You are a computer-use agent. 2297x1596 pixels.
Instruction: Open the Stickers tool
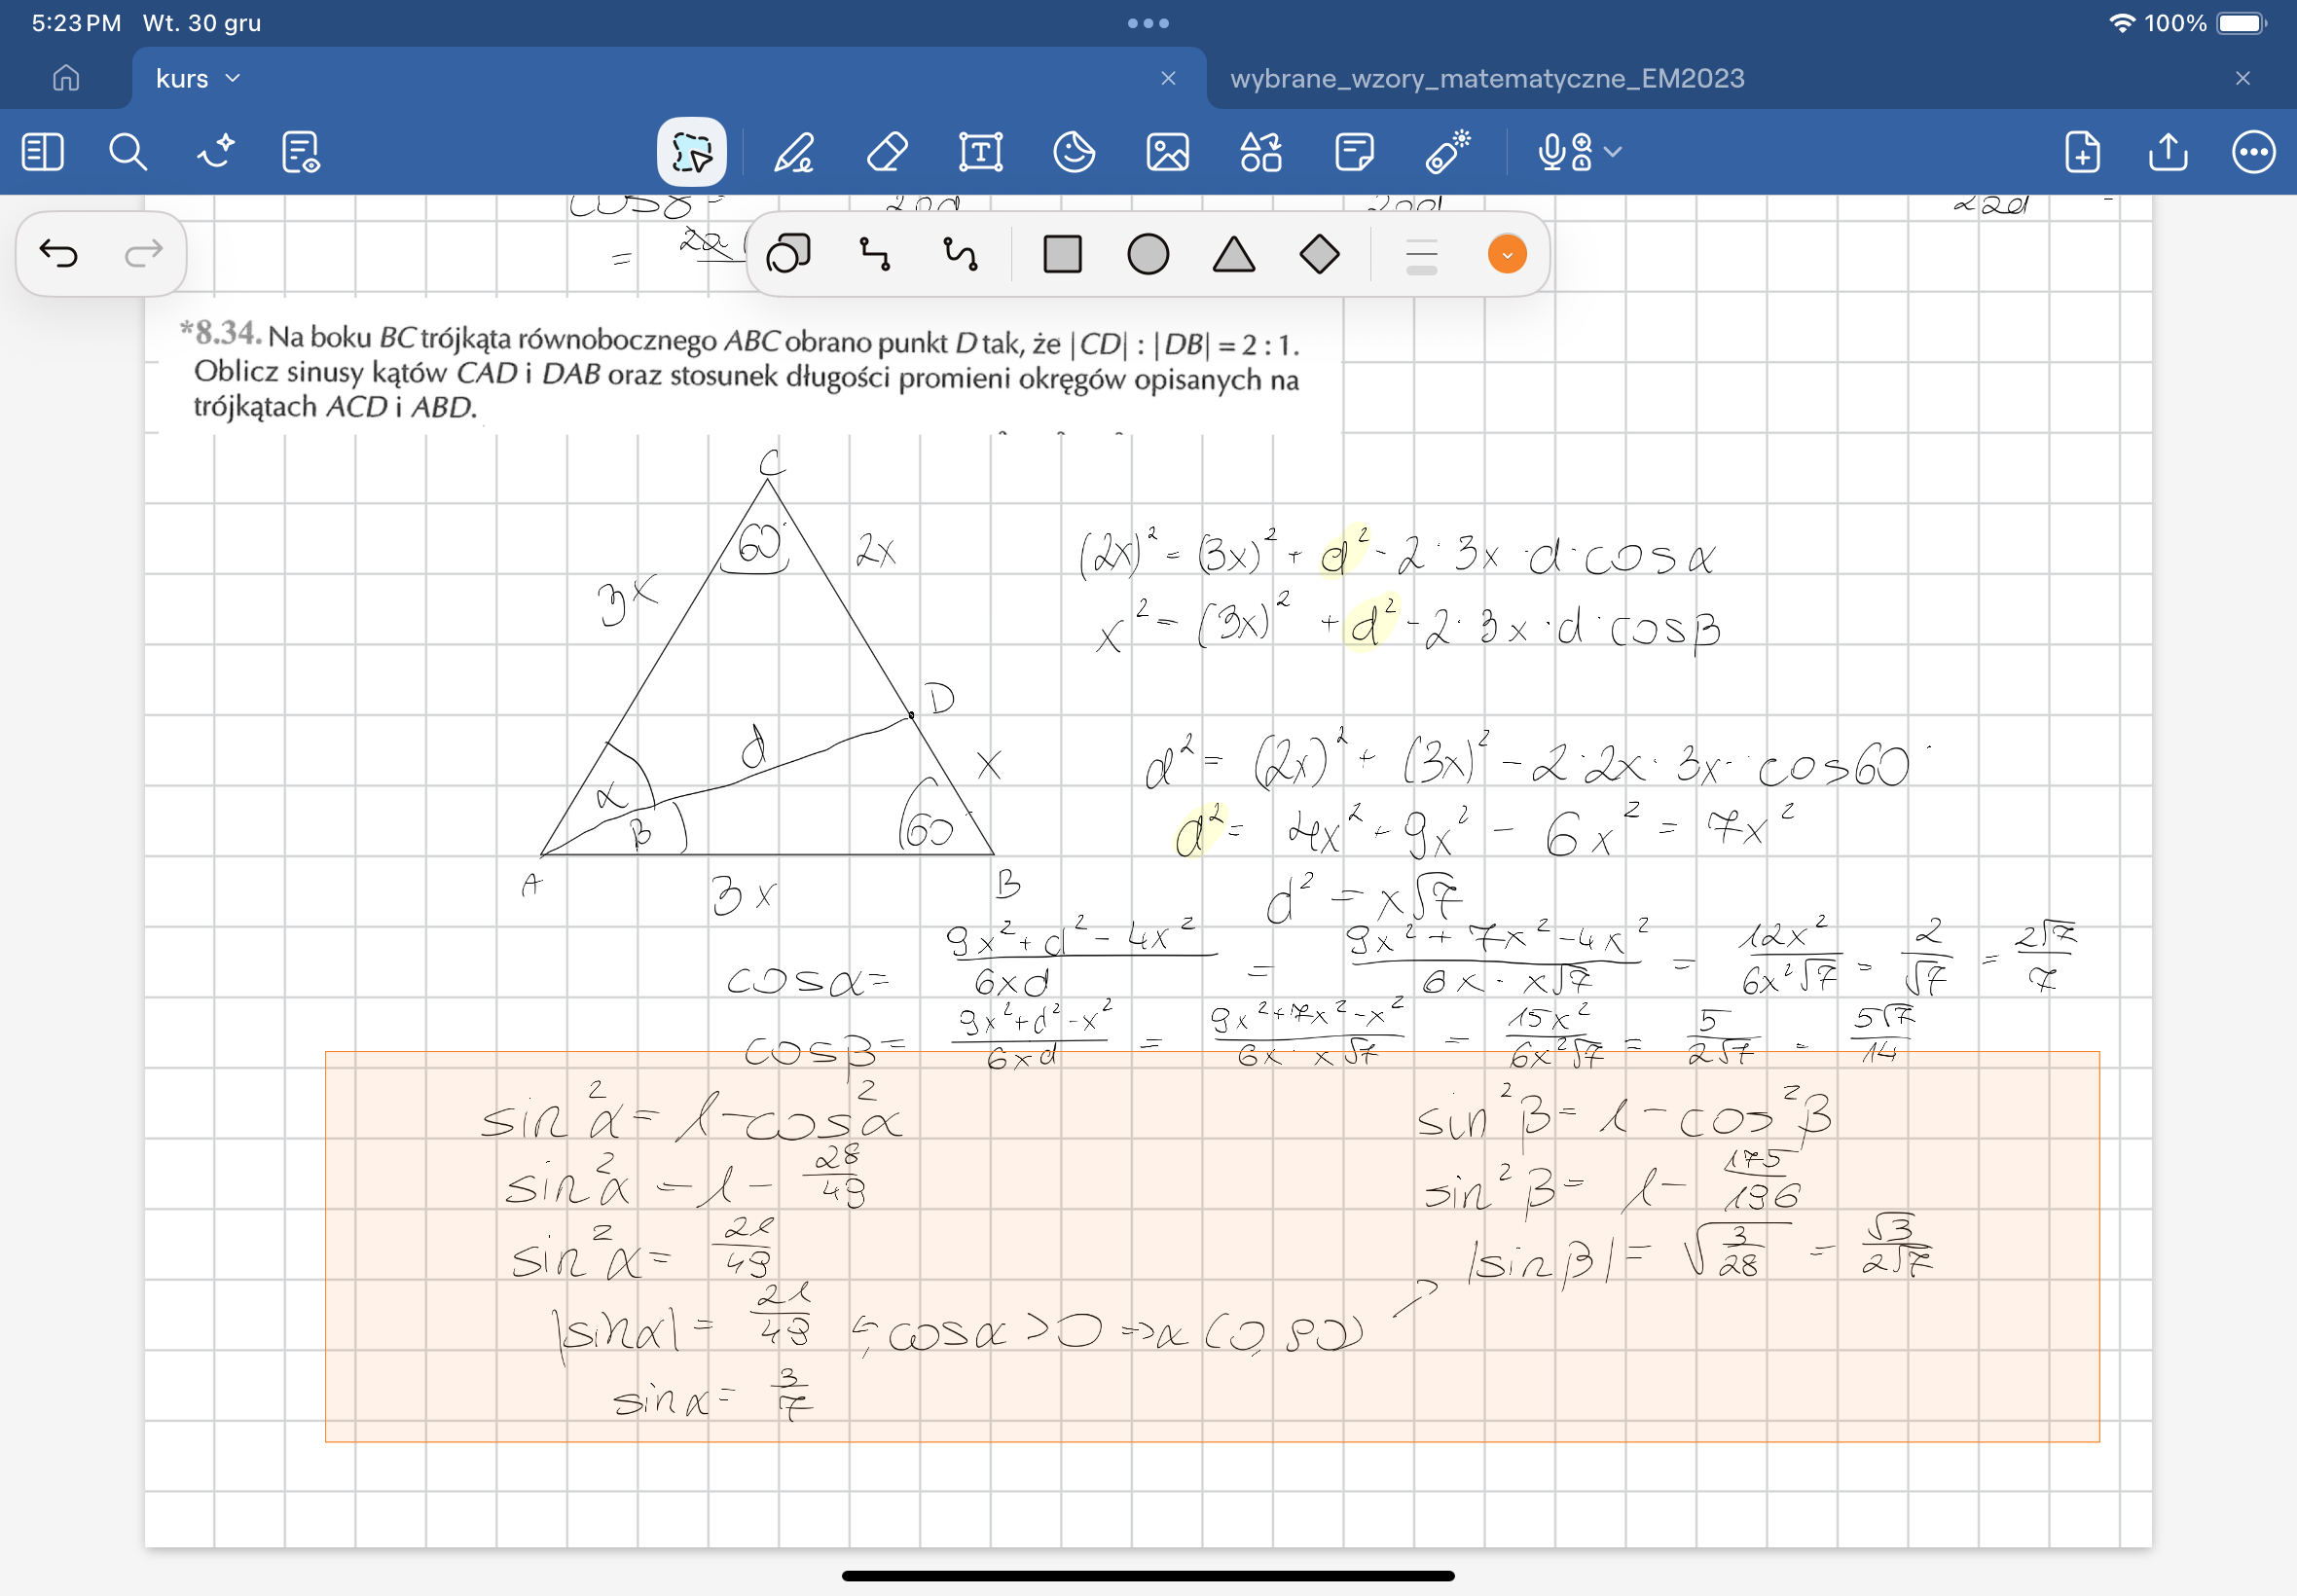point(1074,153)
